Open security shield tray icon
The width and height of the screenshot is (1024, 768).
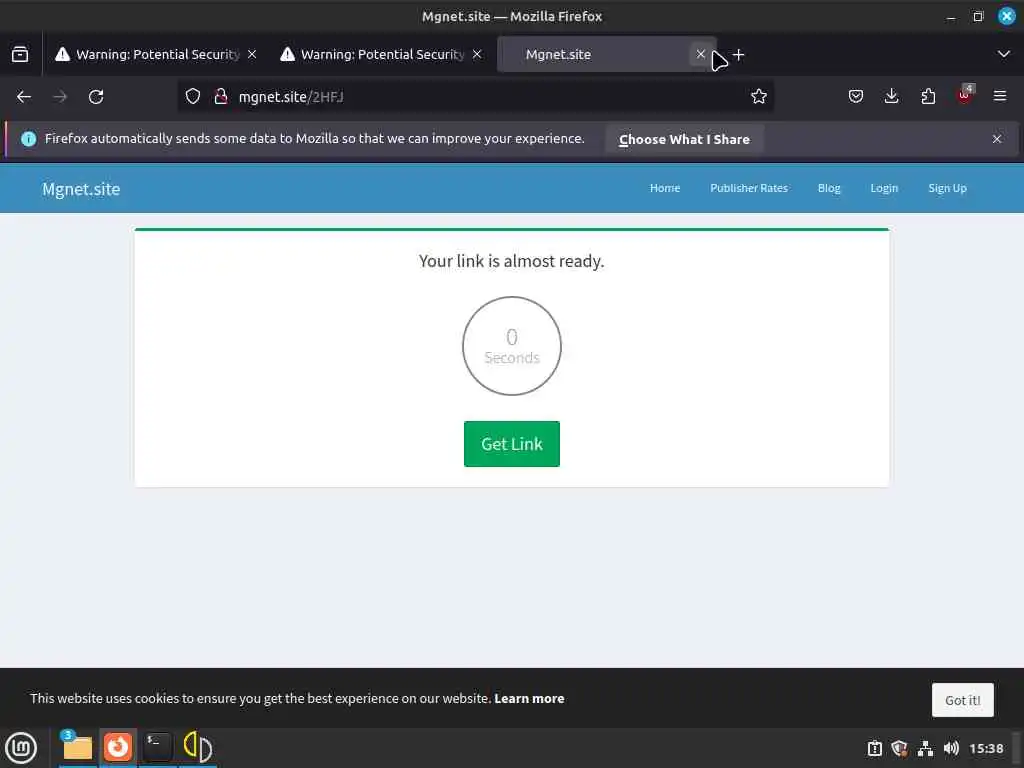pos(900,748)
